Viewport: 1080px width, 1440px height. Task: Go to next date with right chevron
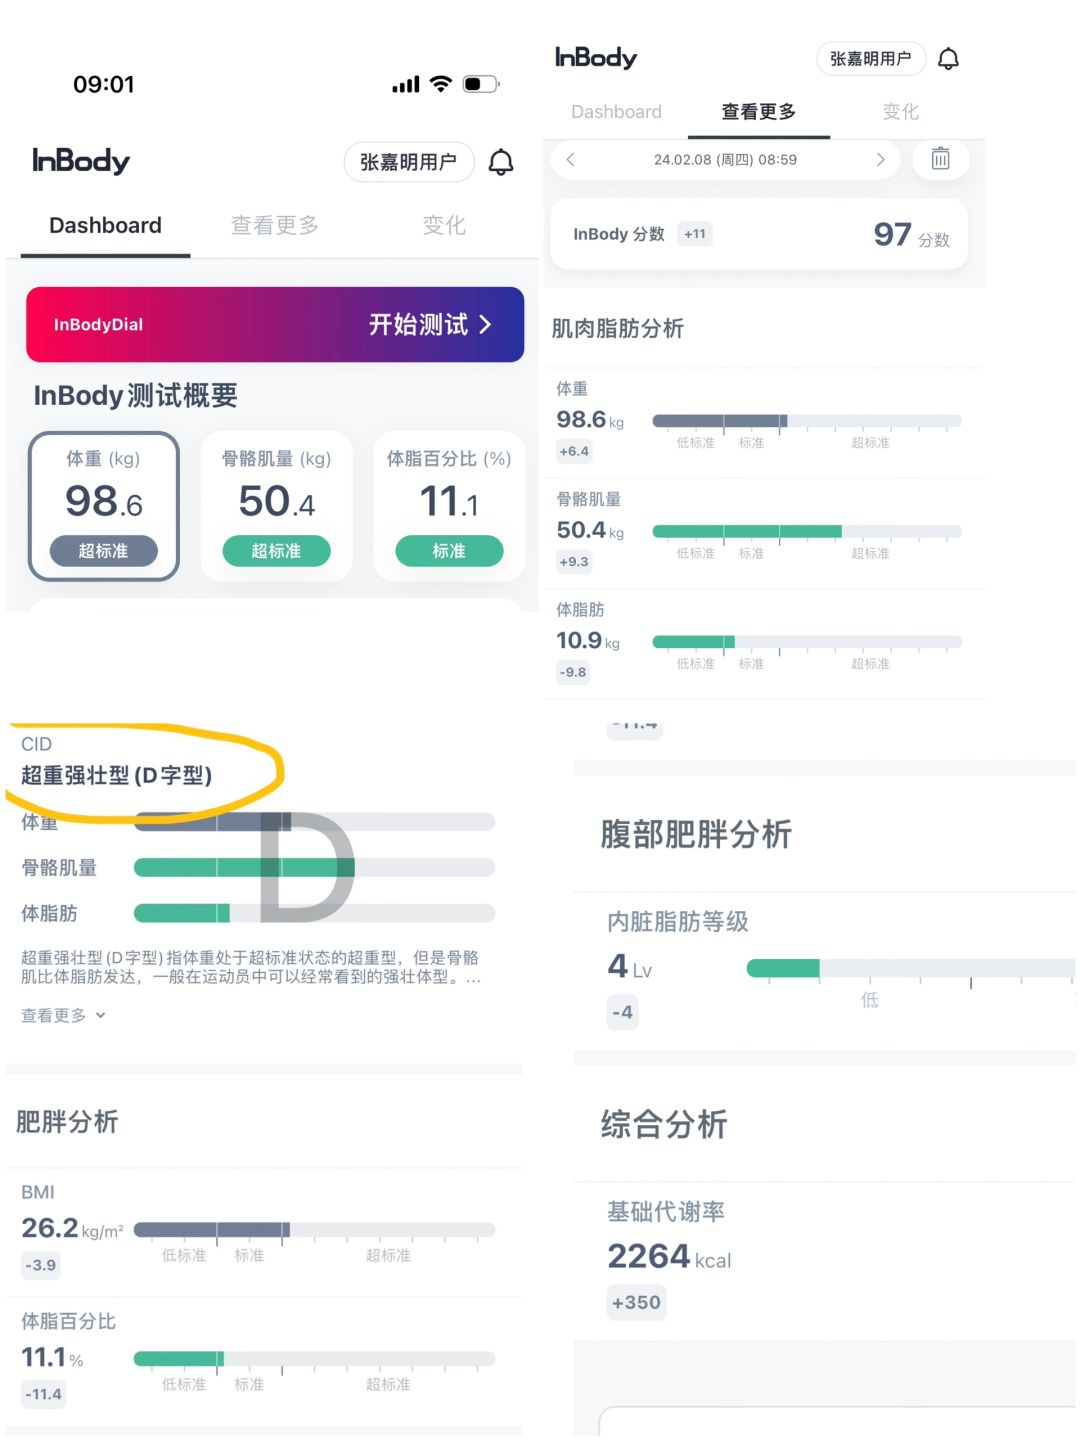tap(880, 159)
